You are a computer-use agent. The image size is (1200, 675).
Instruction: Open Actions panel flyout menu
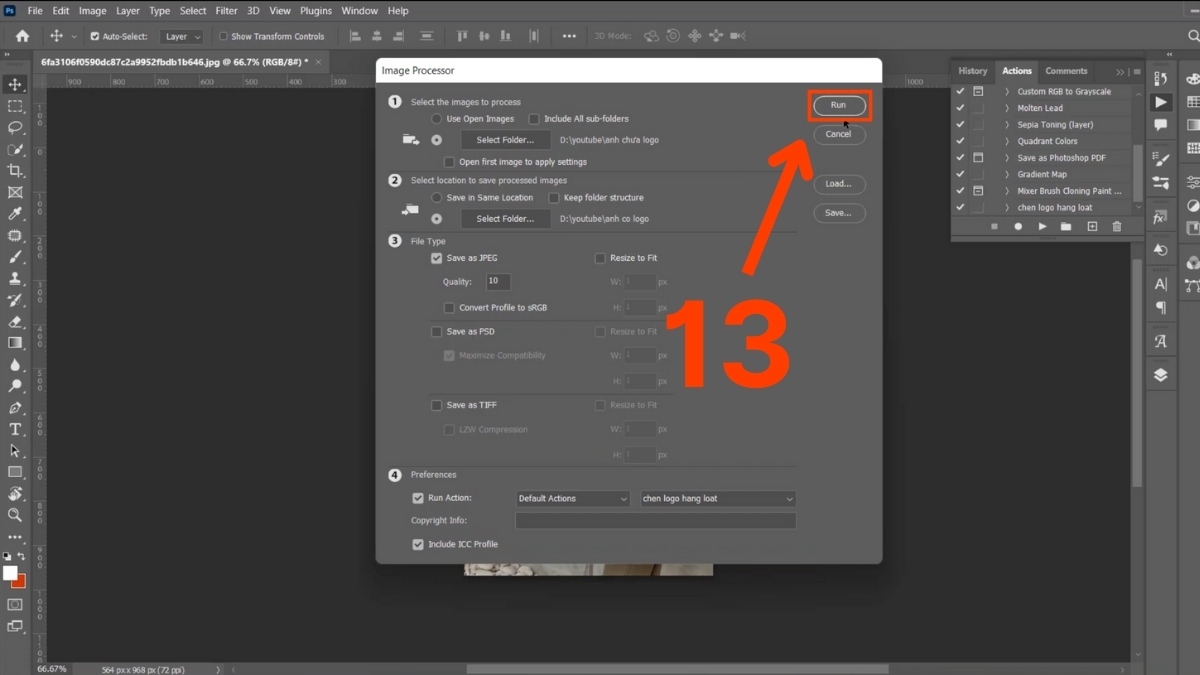point(1137,72)
